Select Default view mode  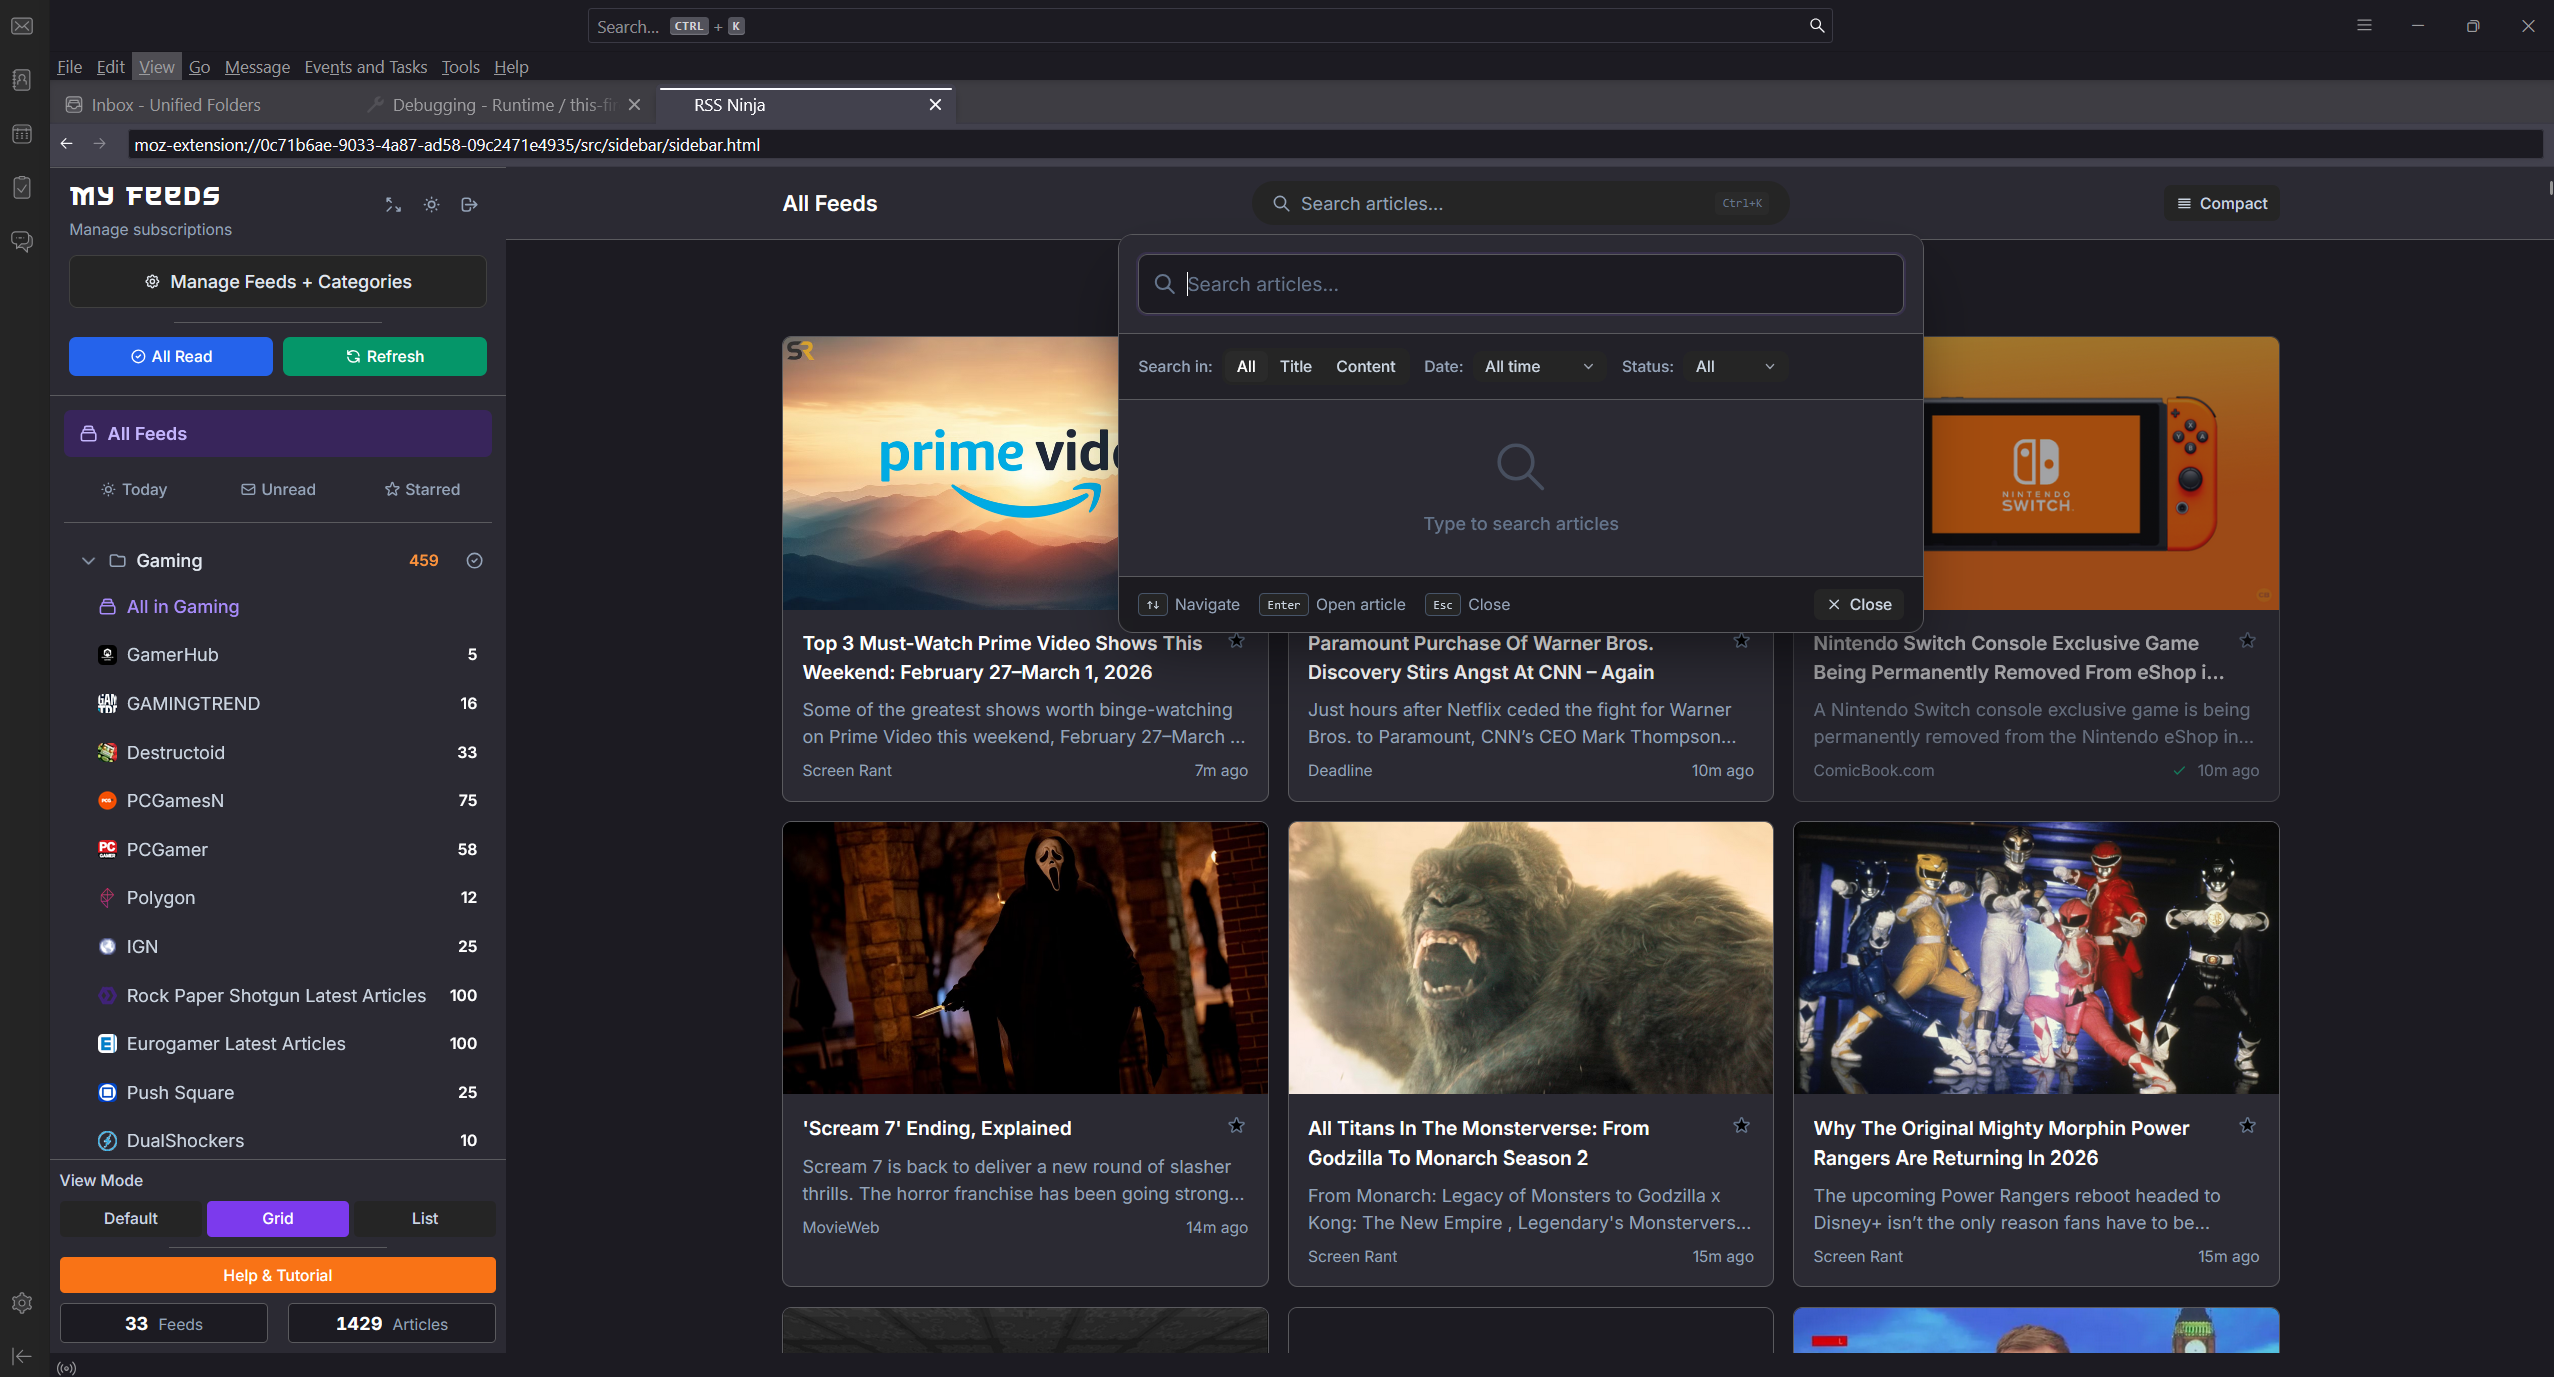(131, 1218)
